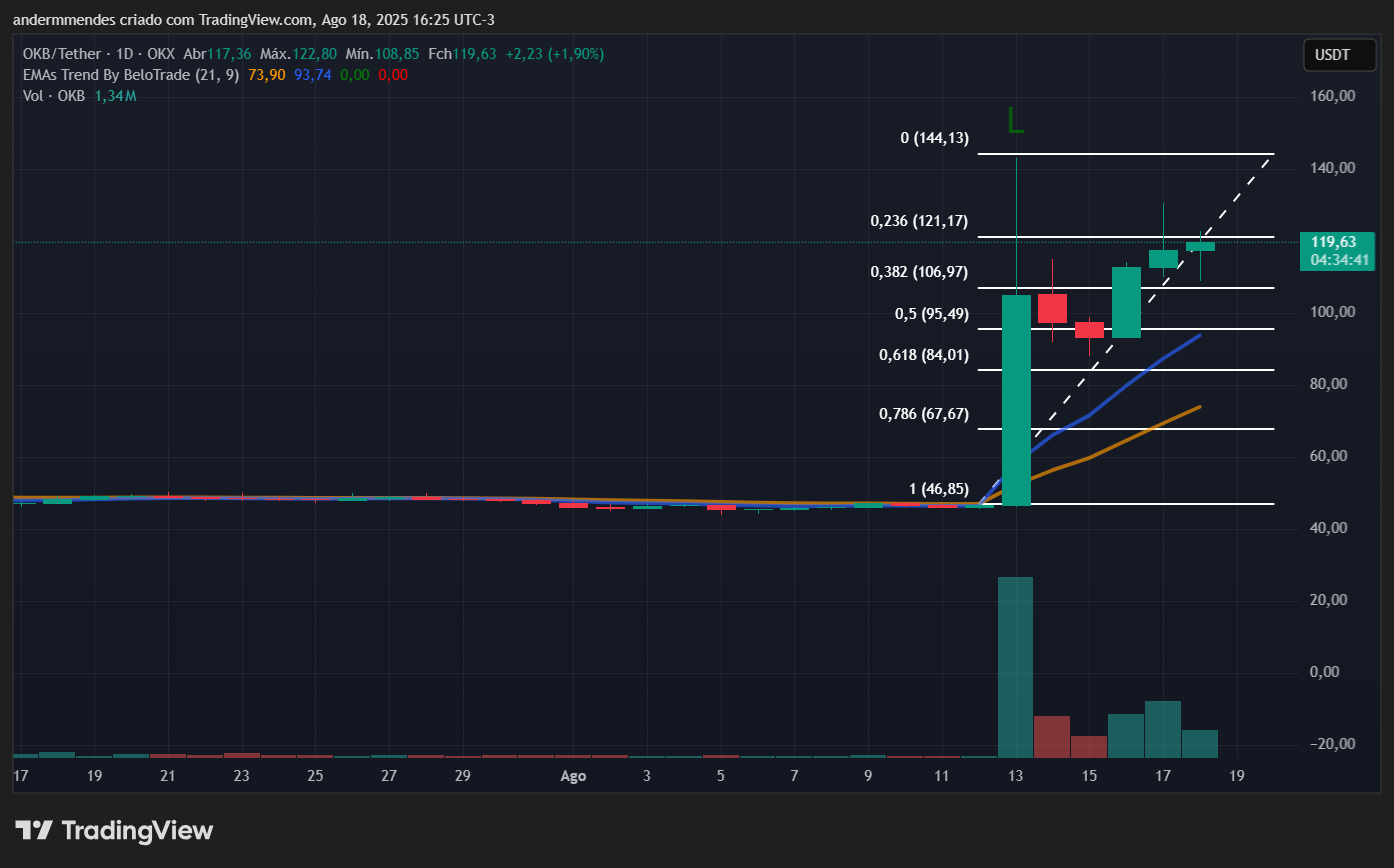Viewport: 1394px width, 868px height.
Task: Click the 160,00 price axis label
Action: (x=1334, y=96)
